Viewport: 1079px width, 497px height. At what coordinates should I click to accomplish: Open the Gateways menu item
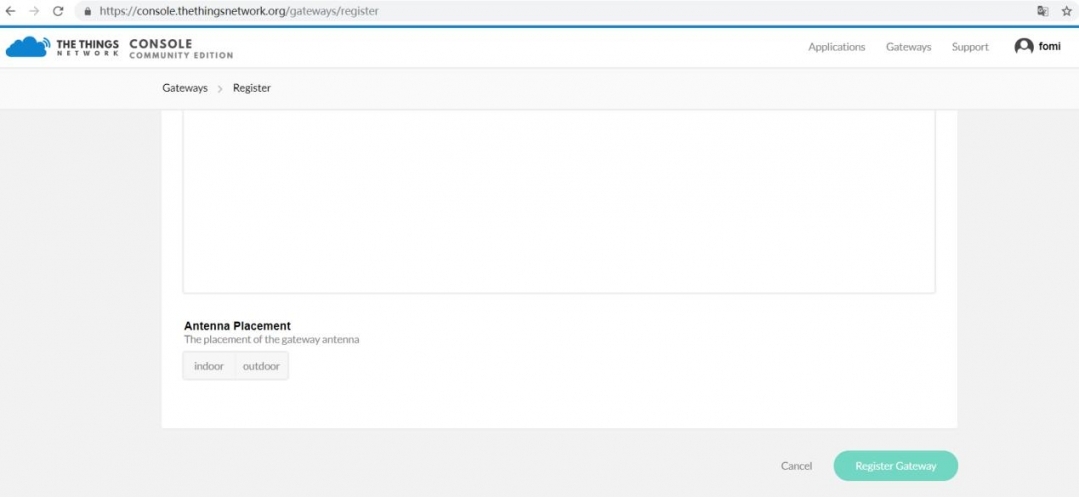pyautogui.click(x=908, y=47)
